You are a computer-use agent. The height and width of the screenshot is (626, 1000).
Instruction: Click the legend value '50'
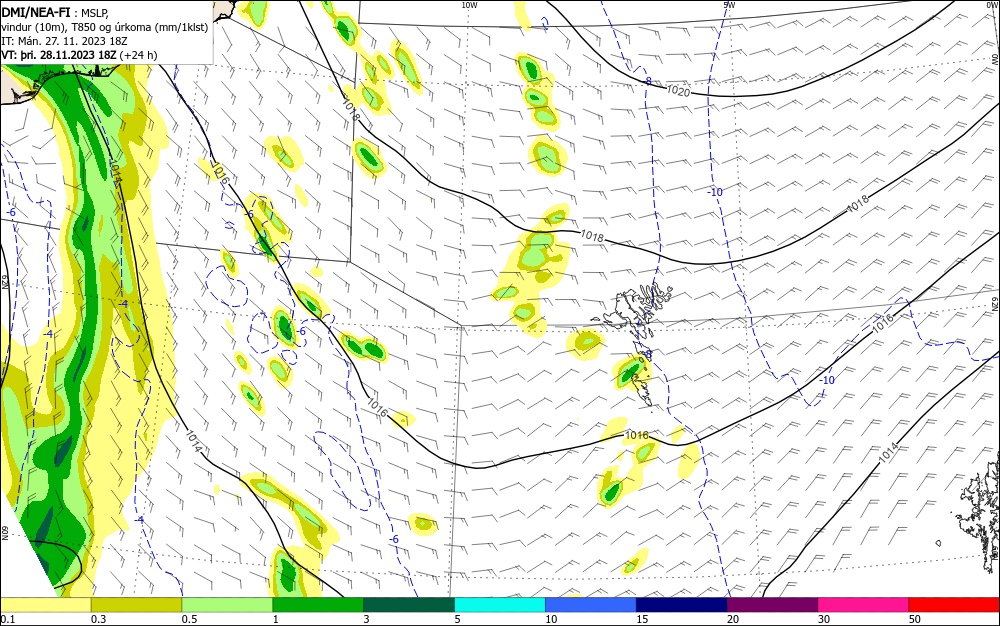(915, 619)
